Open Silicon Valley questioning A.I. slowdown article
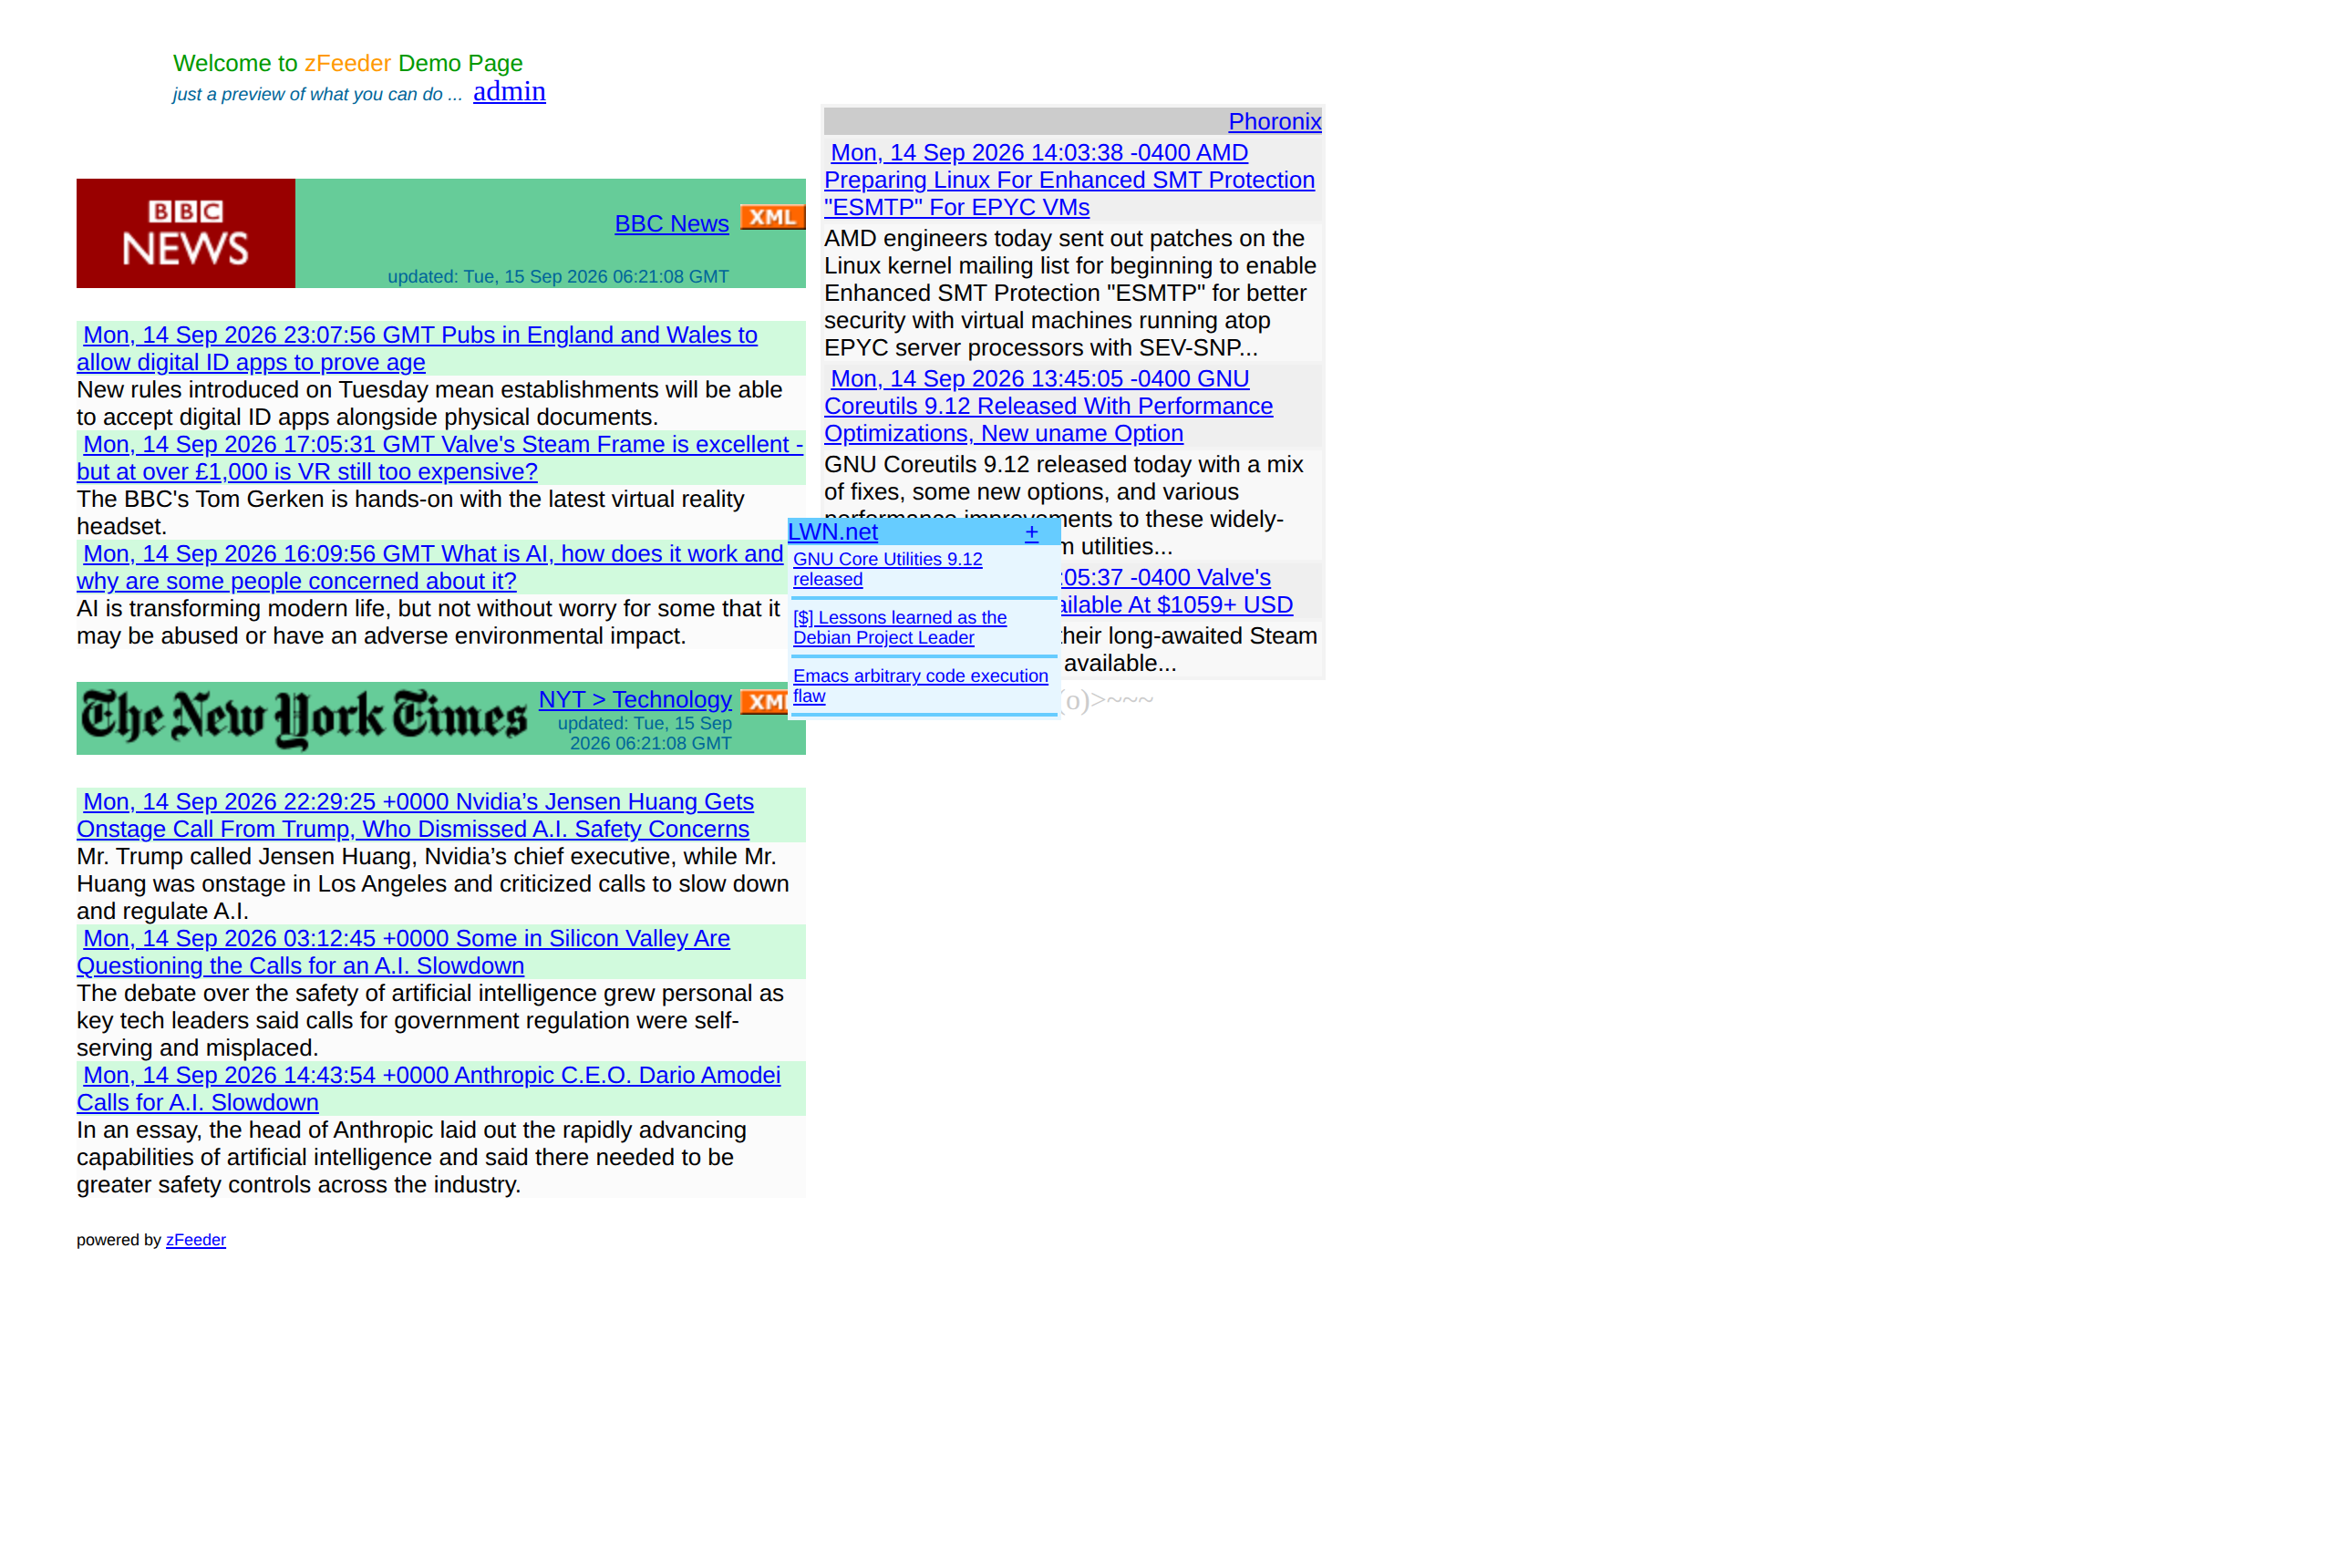This screenshot has height=1568, width=2334. click(403, 952)
